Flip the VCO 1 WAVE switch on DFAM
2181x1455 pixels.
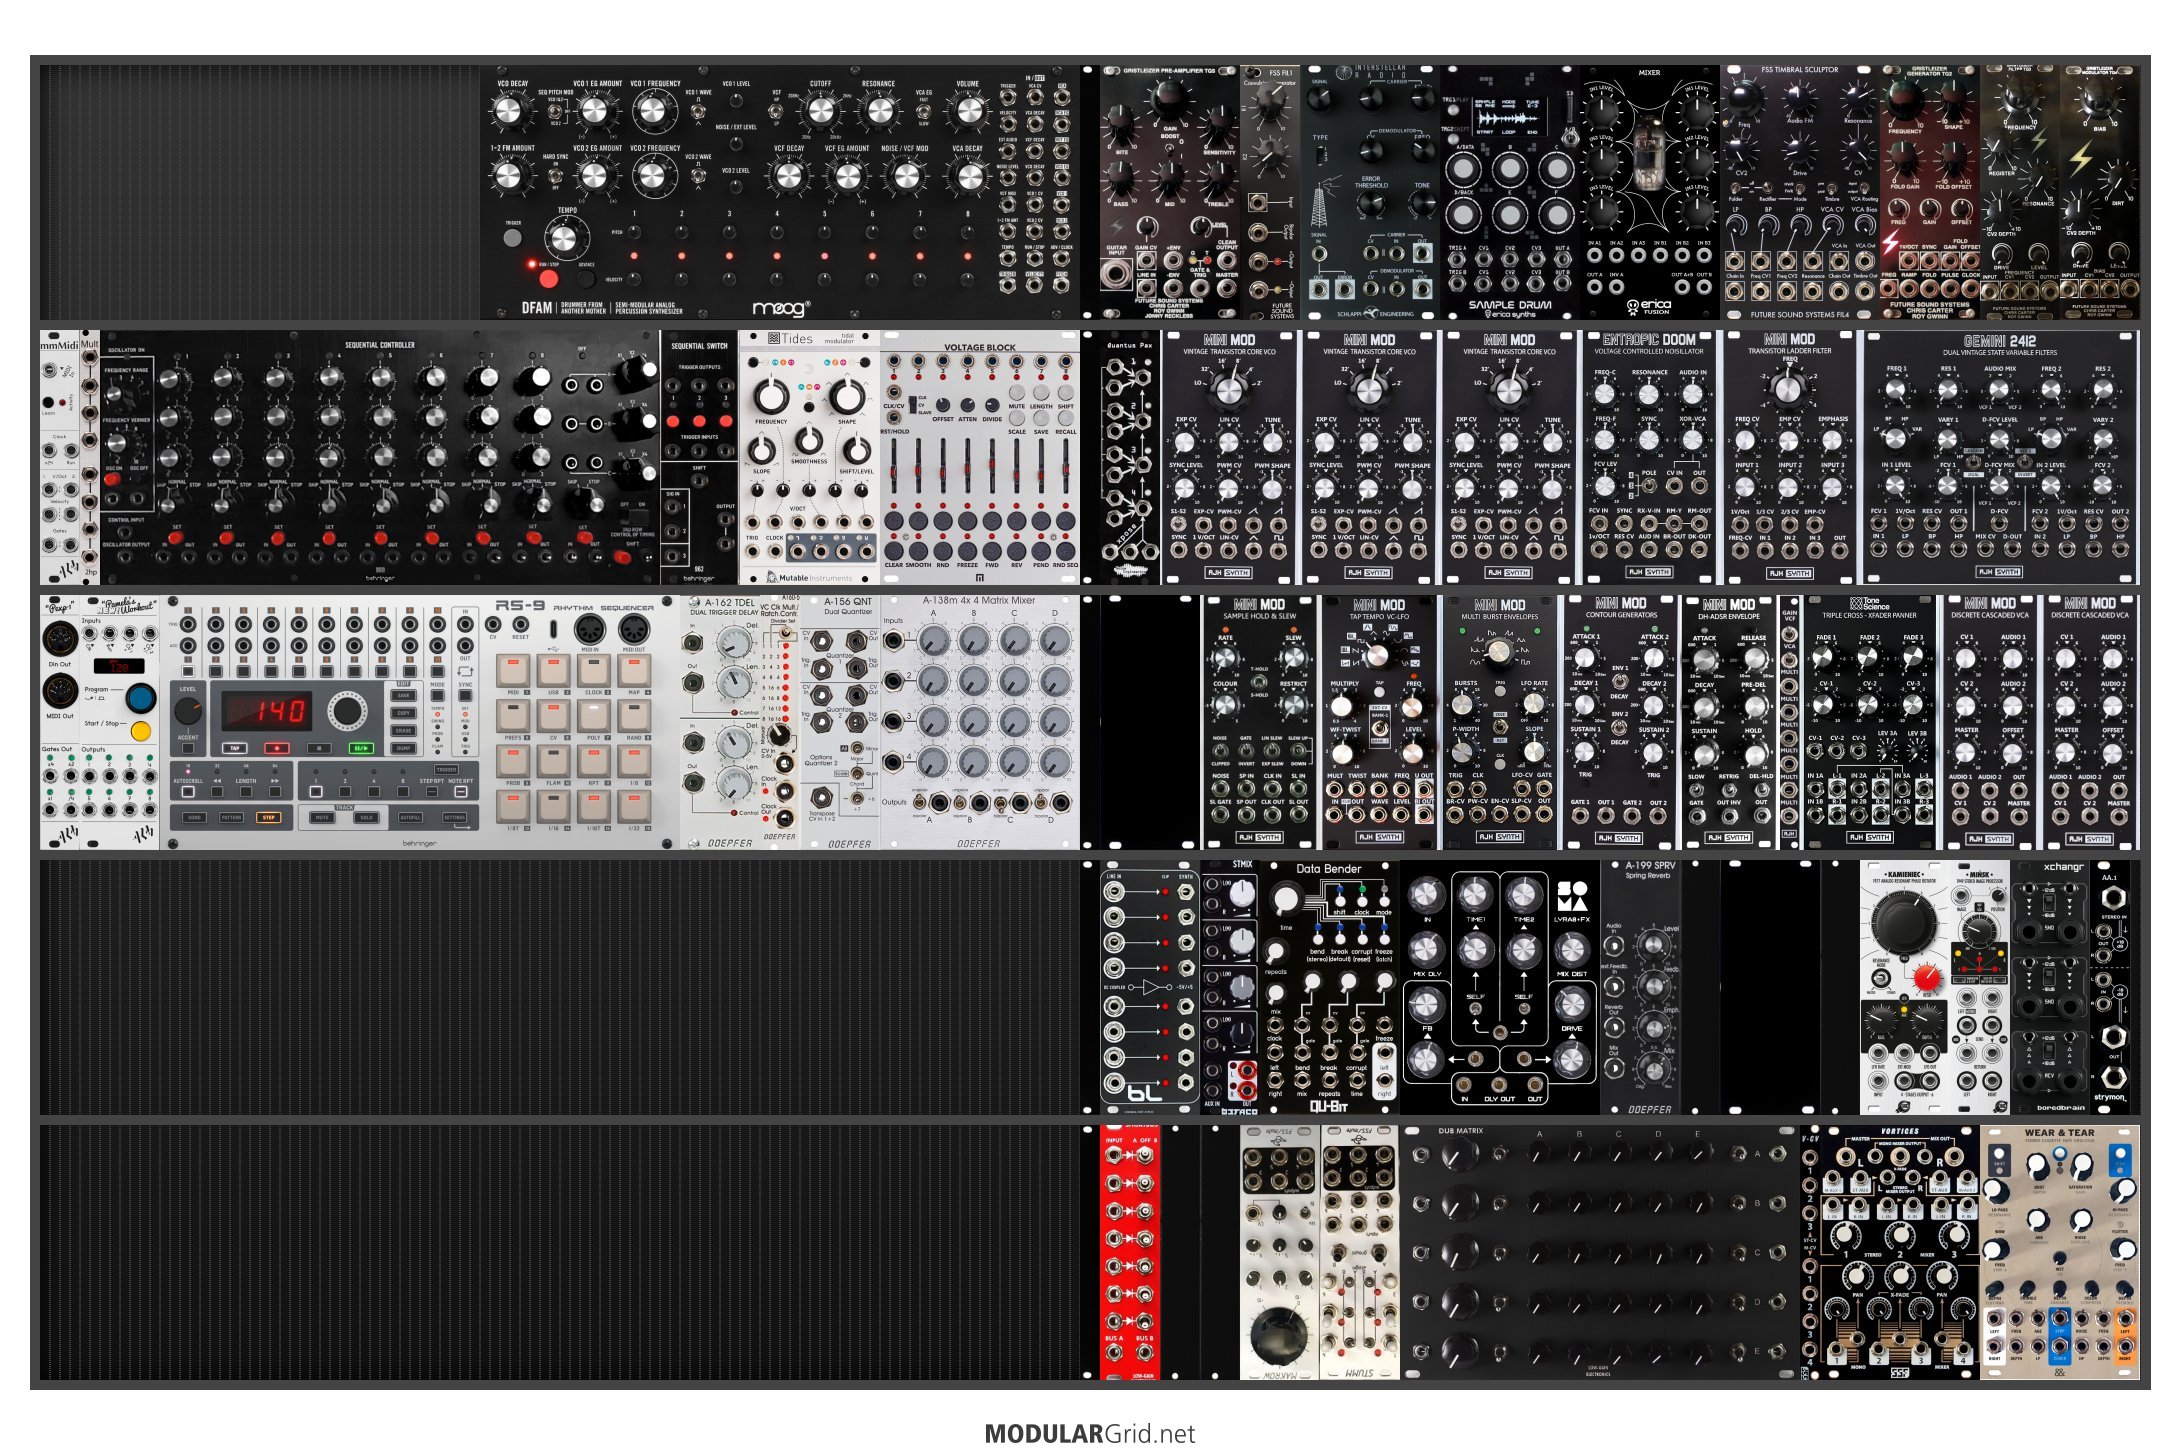[698, 110]
